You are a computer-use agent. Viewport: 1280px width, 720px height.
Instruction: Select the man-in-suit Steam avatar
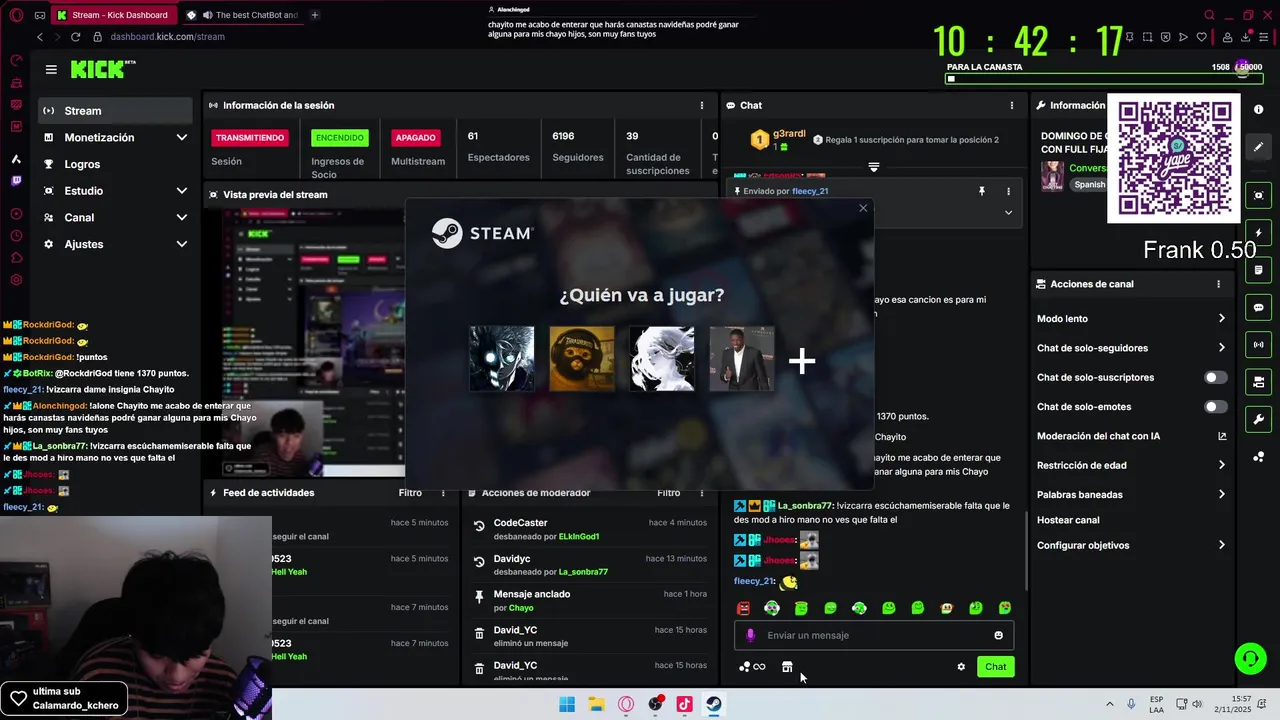(x=742, y=358)
